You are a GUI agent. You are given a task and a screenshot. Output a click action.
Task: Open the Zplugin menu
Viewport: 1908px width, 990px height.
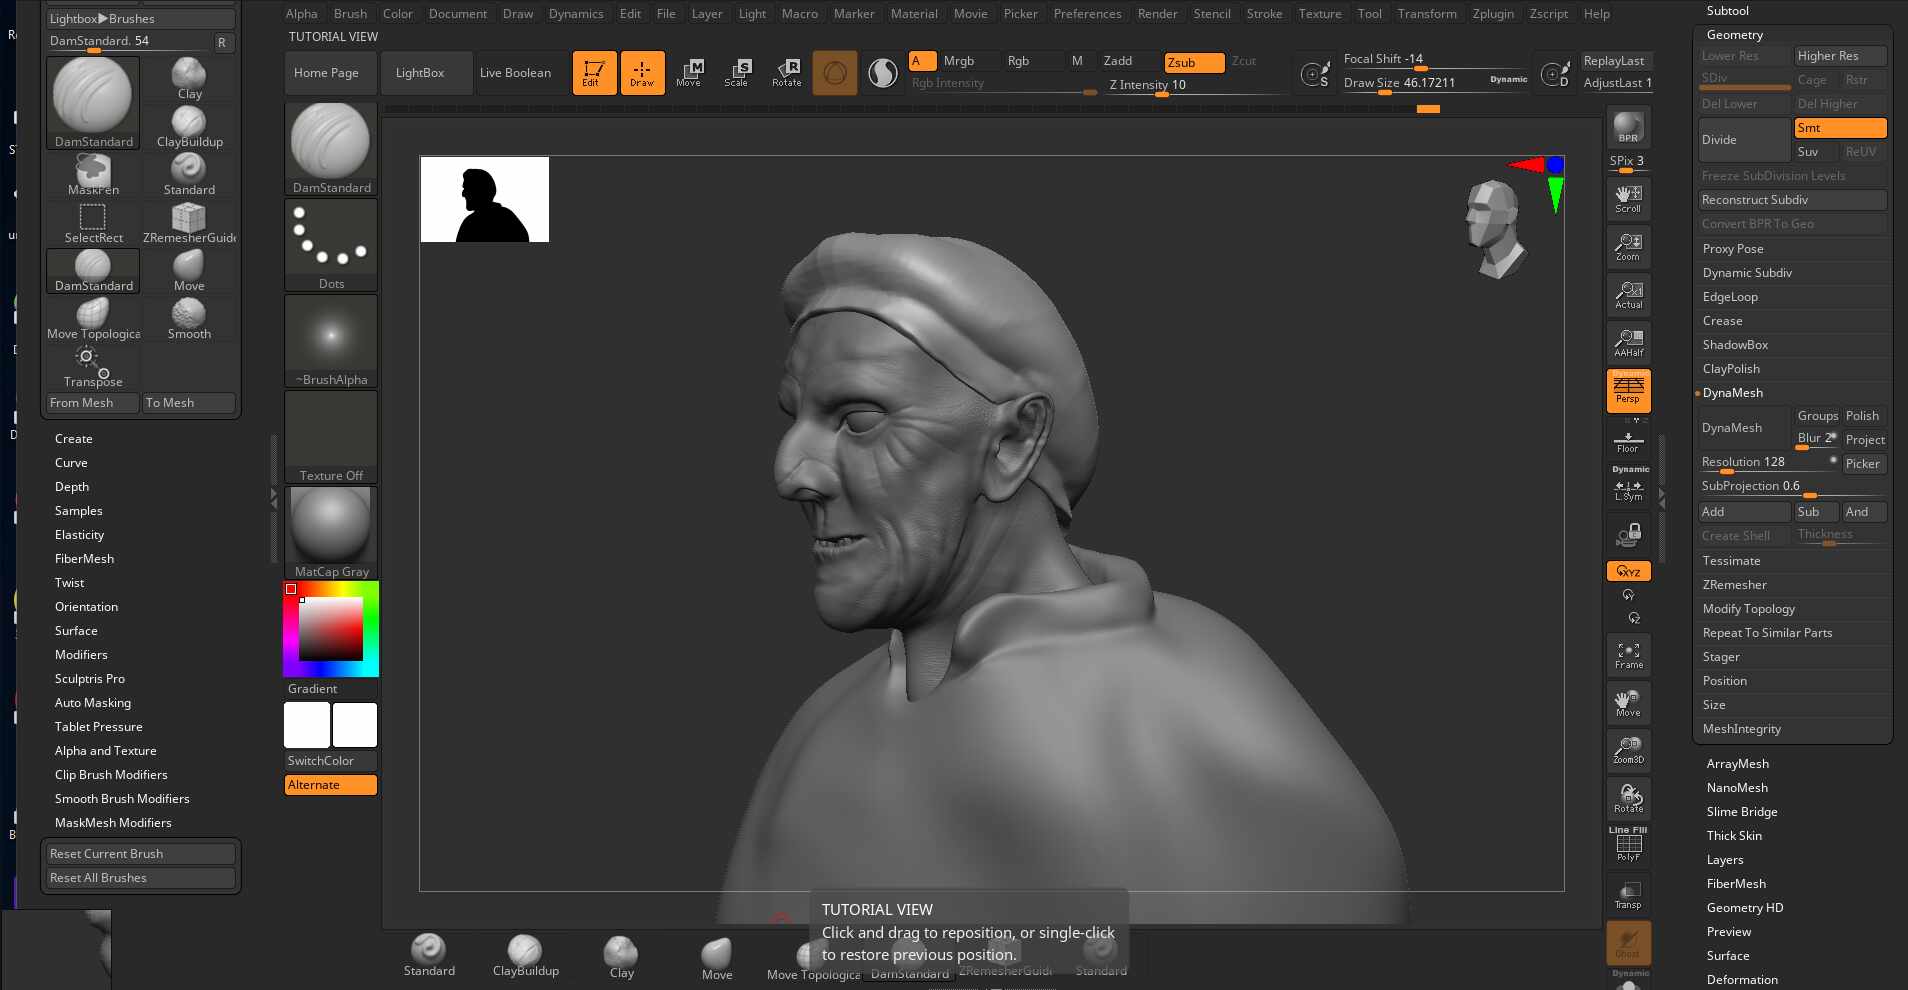coord(1493,14)
